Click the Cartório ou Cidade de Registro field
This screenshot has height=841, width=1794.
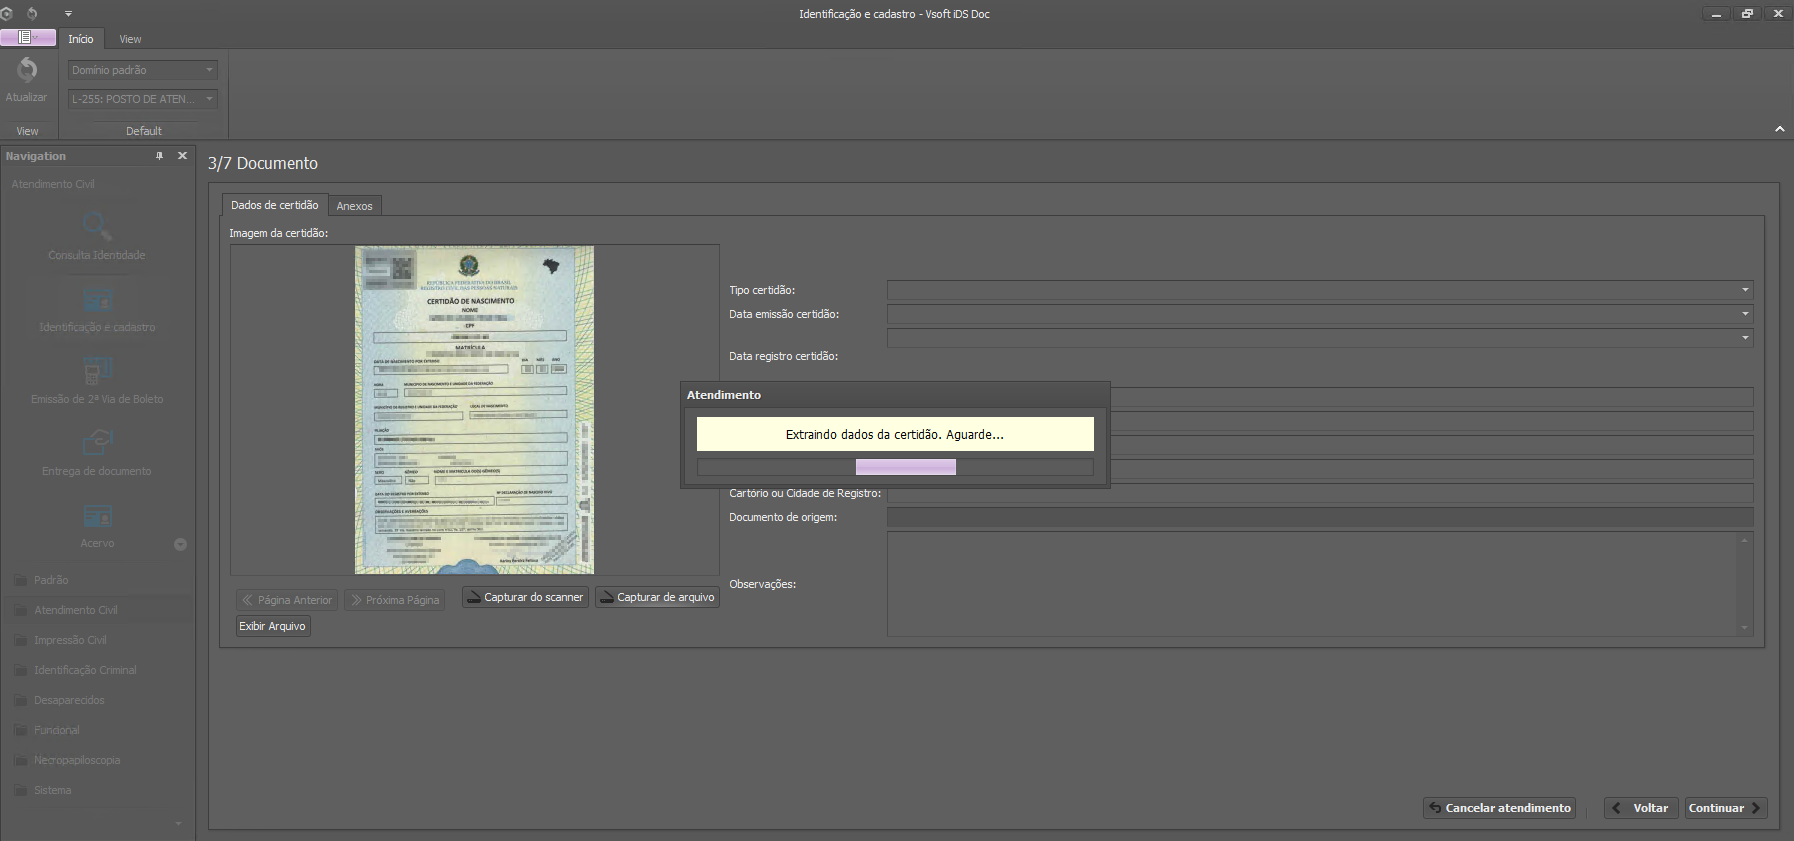click(x=1320, y=493)
